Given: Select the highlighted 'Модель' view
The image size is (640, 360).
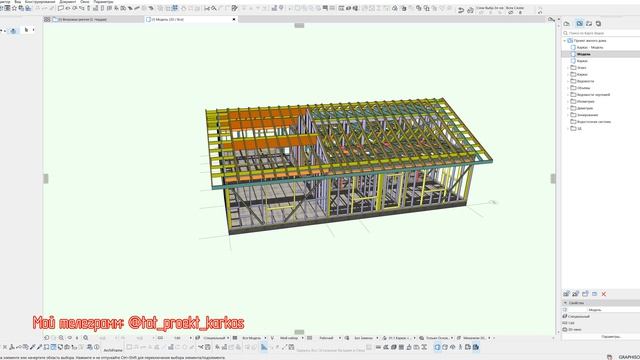Looking at the screenshot, I should [x=584, y=54].
